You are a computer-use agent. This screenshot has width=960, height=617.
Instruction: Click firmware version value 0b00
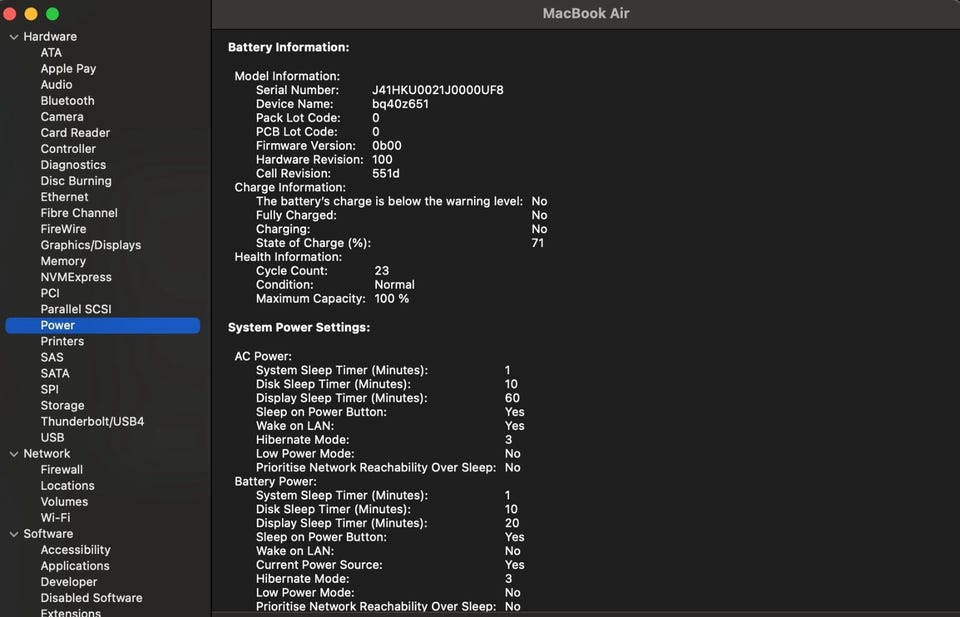[386, 146]
